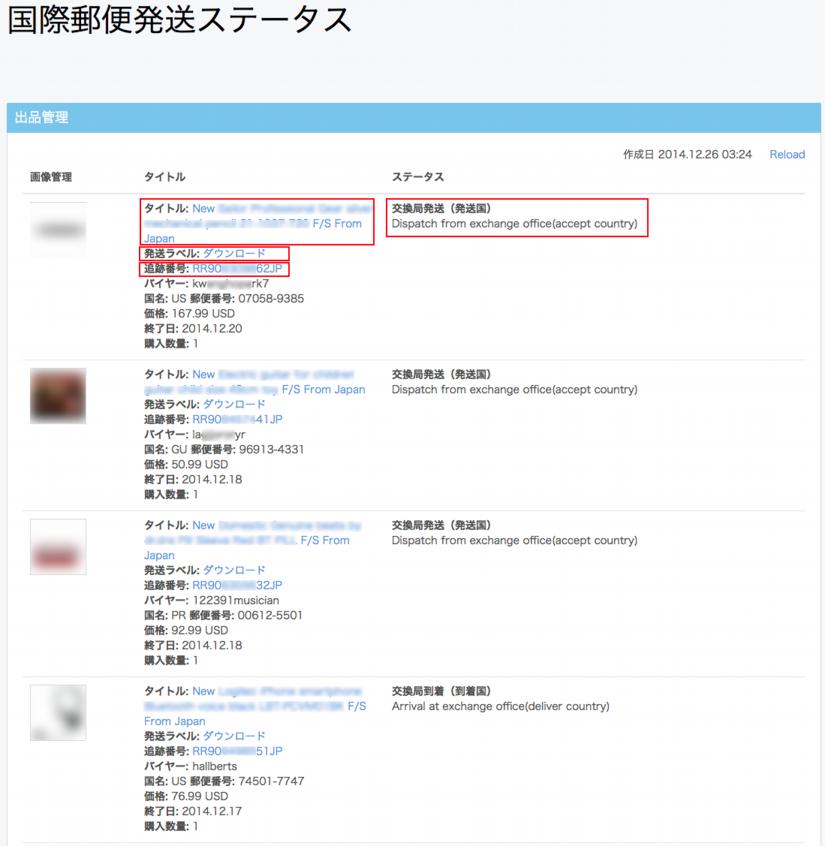Screen dimensions: 825x846
Task: Download shipping label for buyer 122391musician
Action: (x=234, y=570)
